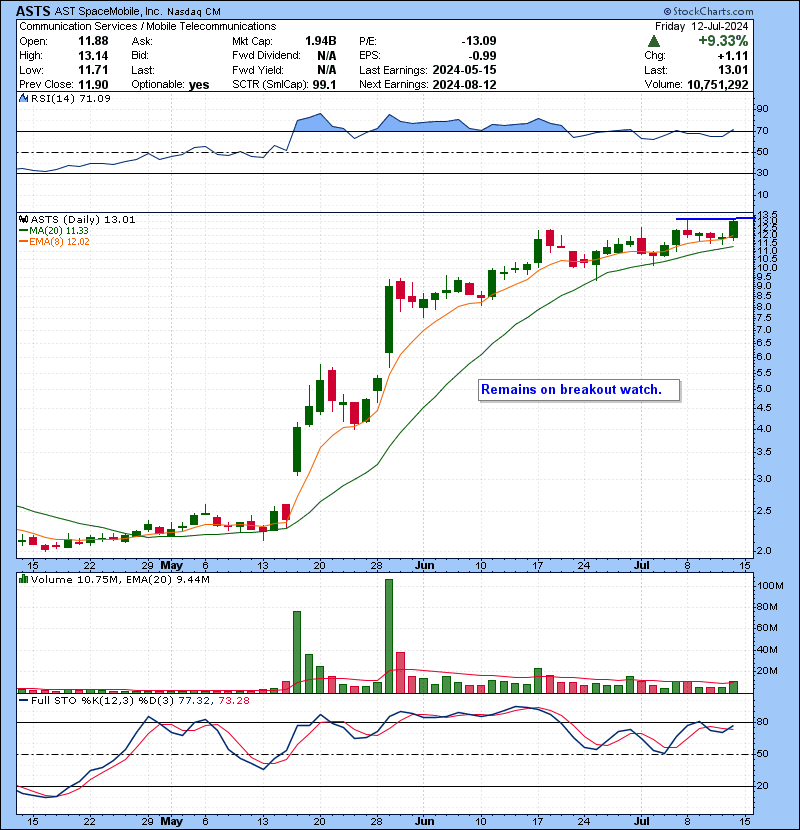Click the Open price value 11.88
800x830 pixels.
(93, 41)
